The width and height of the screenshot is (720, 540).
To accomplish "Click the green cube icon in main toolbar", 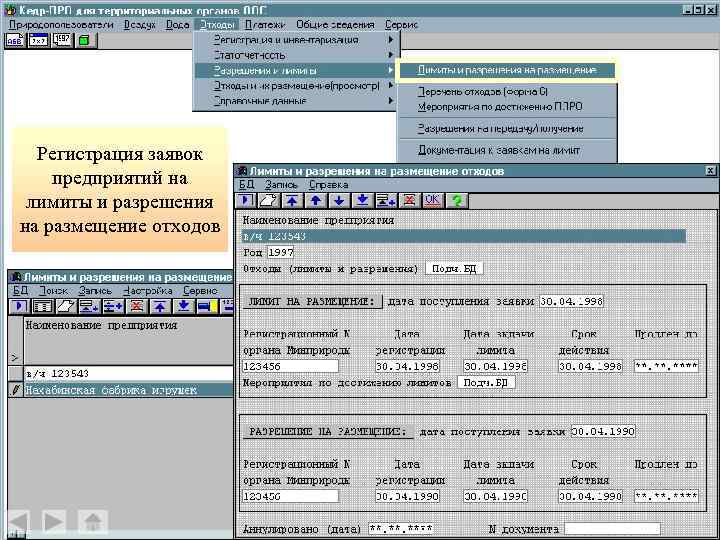I will 84,40.
